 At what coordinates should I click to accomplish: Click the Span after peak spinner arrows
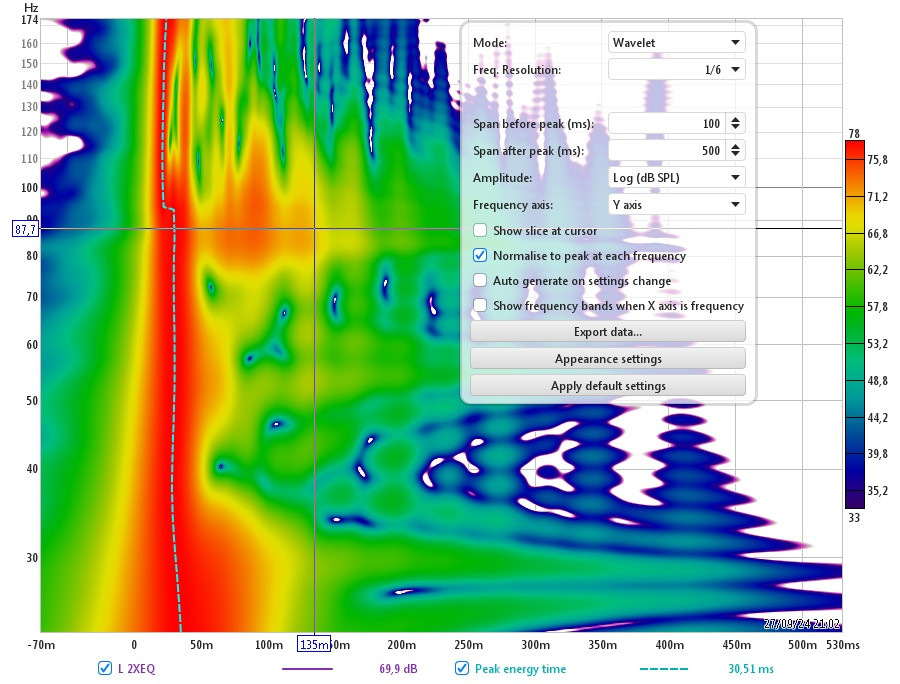click(x=735, y=150)
